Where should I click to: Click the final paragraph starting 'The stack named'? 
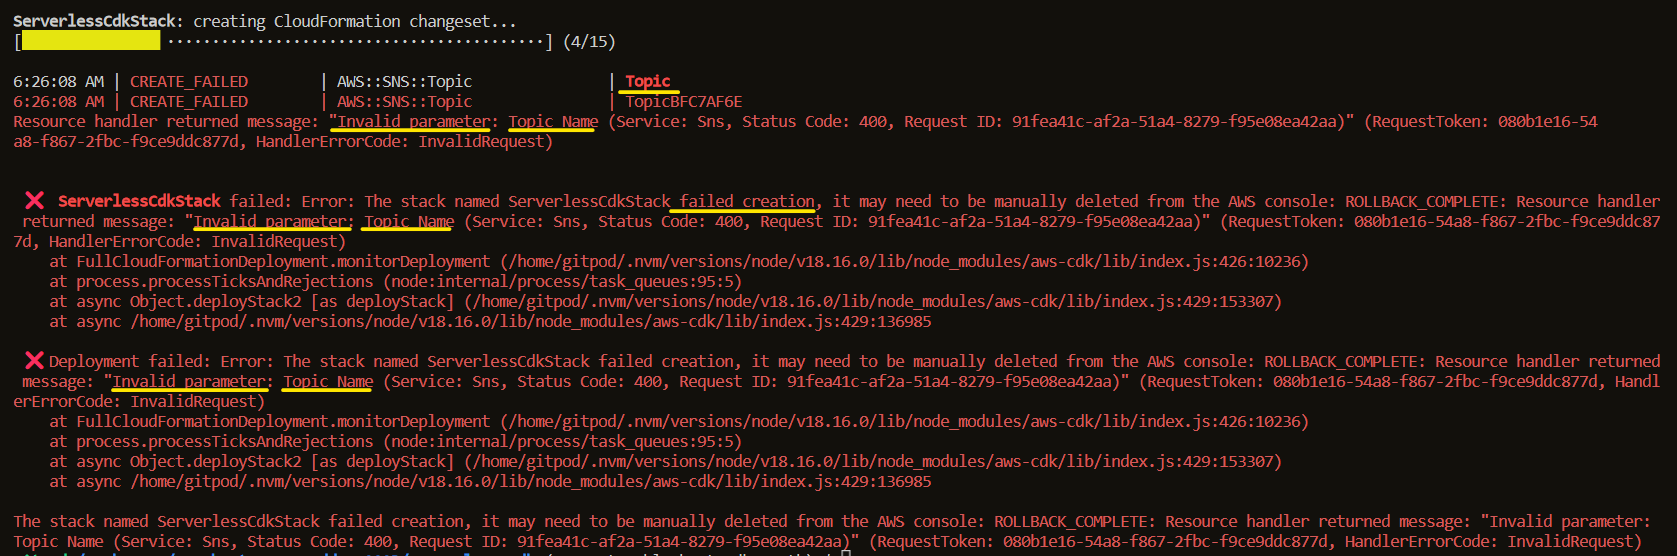(834, 531)
